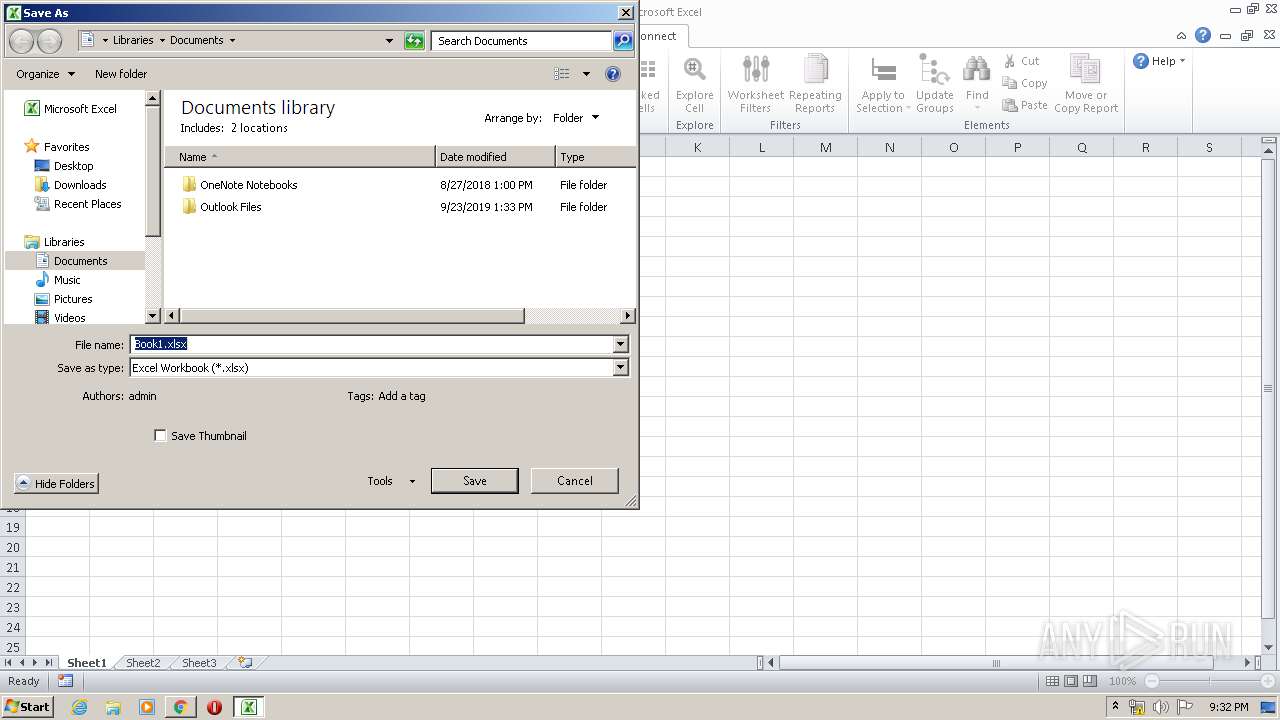The height and width of the screenshot is (720, 1280).
Task: Toggle the Save Thumbnail checkbox
Action: (x=160, y=436)
